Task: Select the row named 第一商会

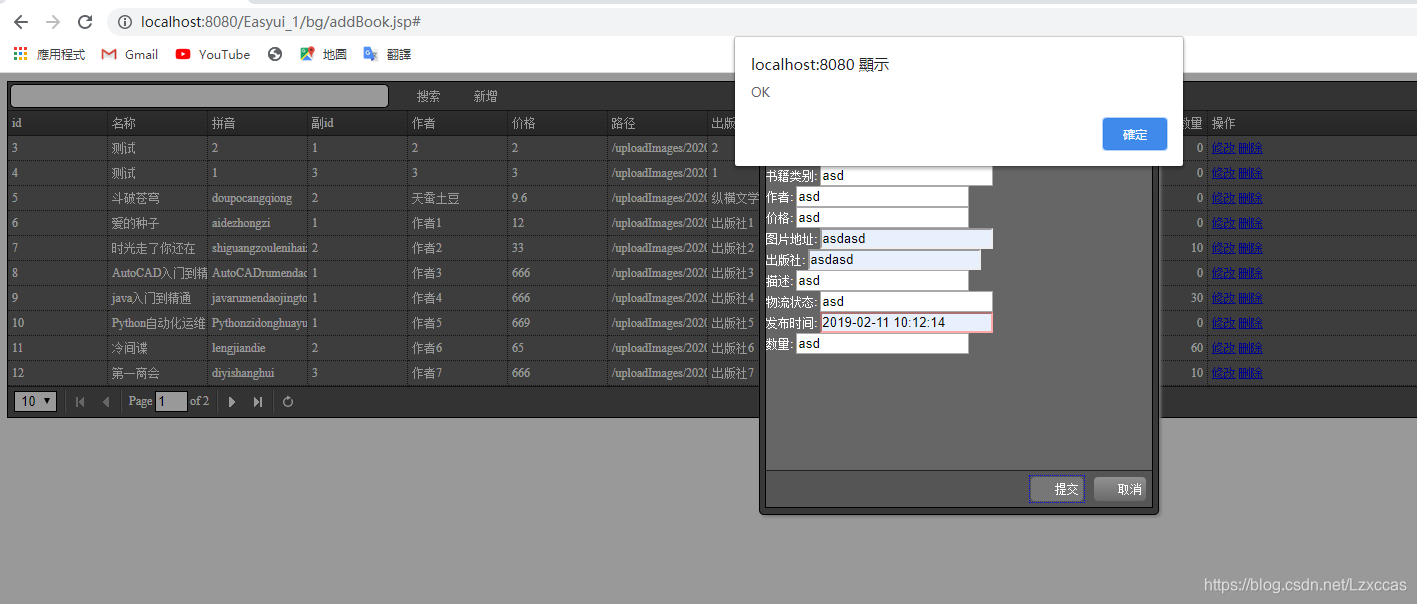Action: [135, 373]
